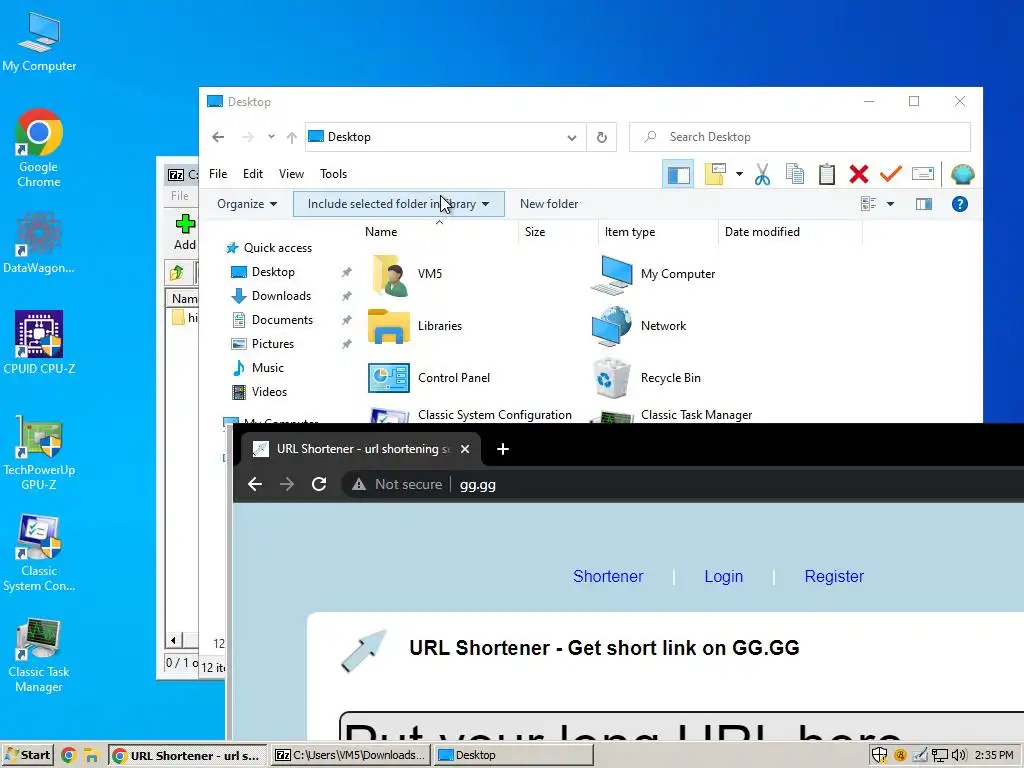Switch to 7-Zip Downloads taskbar button
Image resolution: width=1024 pixels, height=768 pixels.
[x=350, y=756]
